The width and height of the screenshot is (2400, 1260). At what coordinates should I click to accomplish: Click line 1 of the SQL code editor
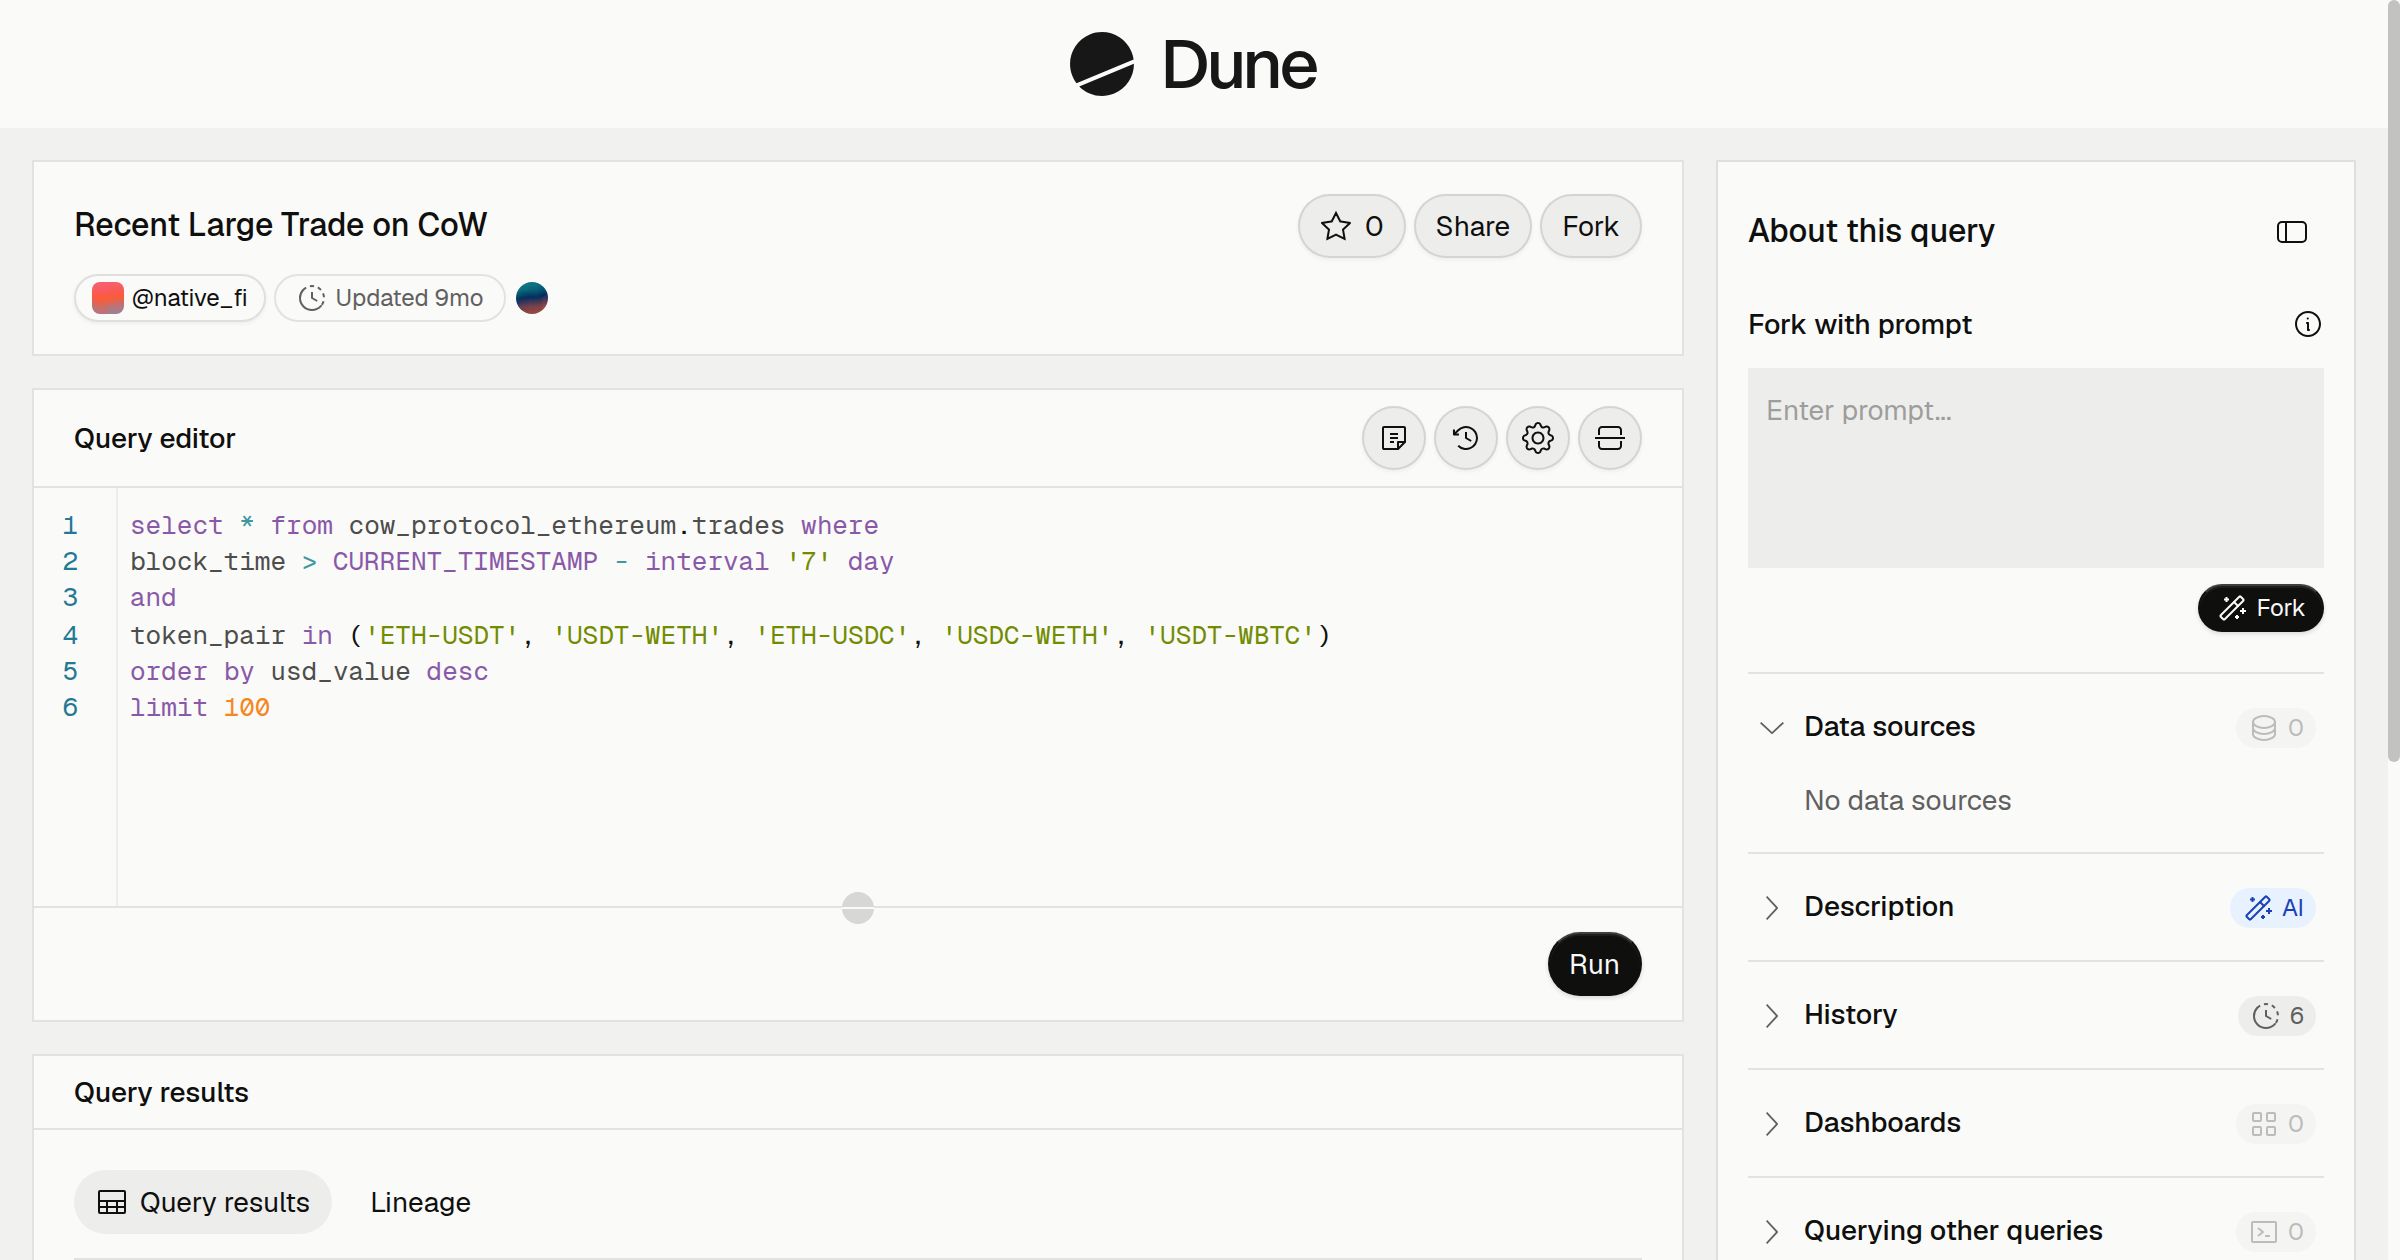(504, 526)
